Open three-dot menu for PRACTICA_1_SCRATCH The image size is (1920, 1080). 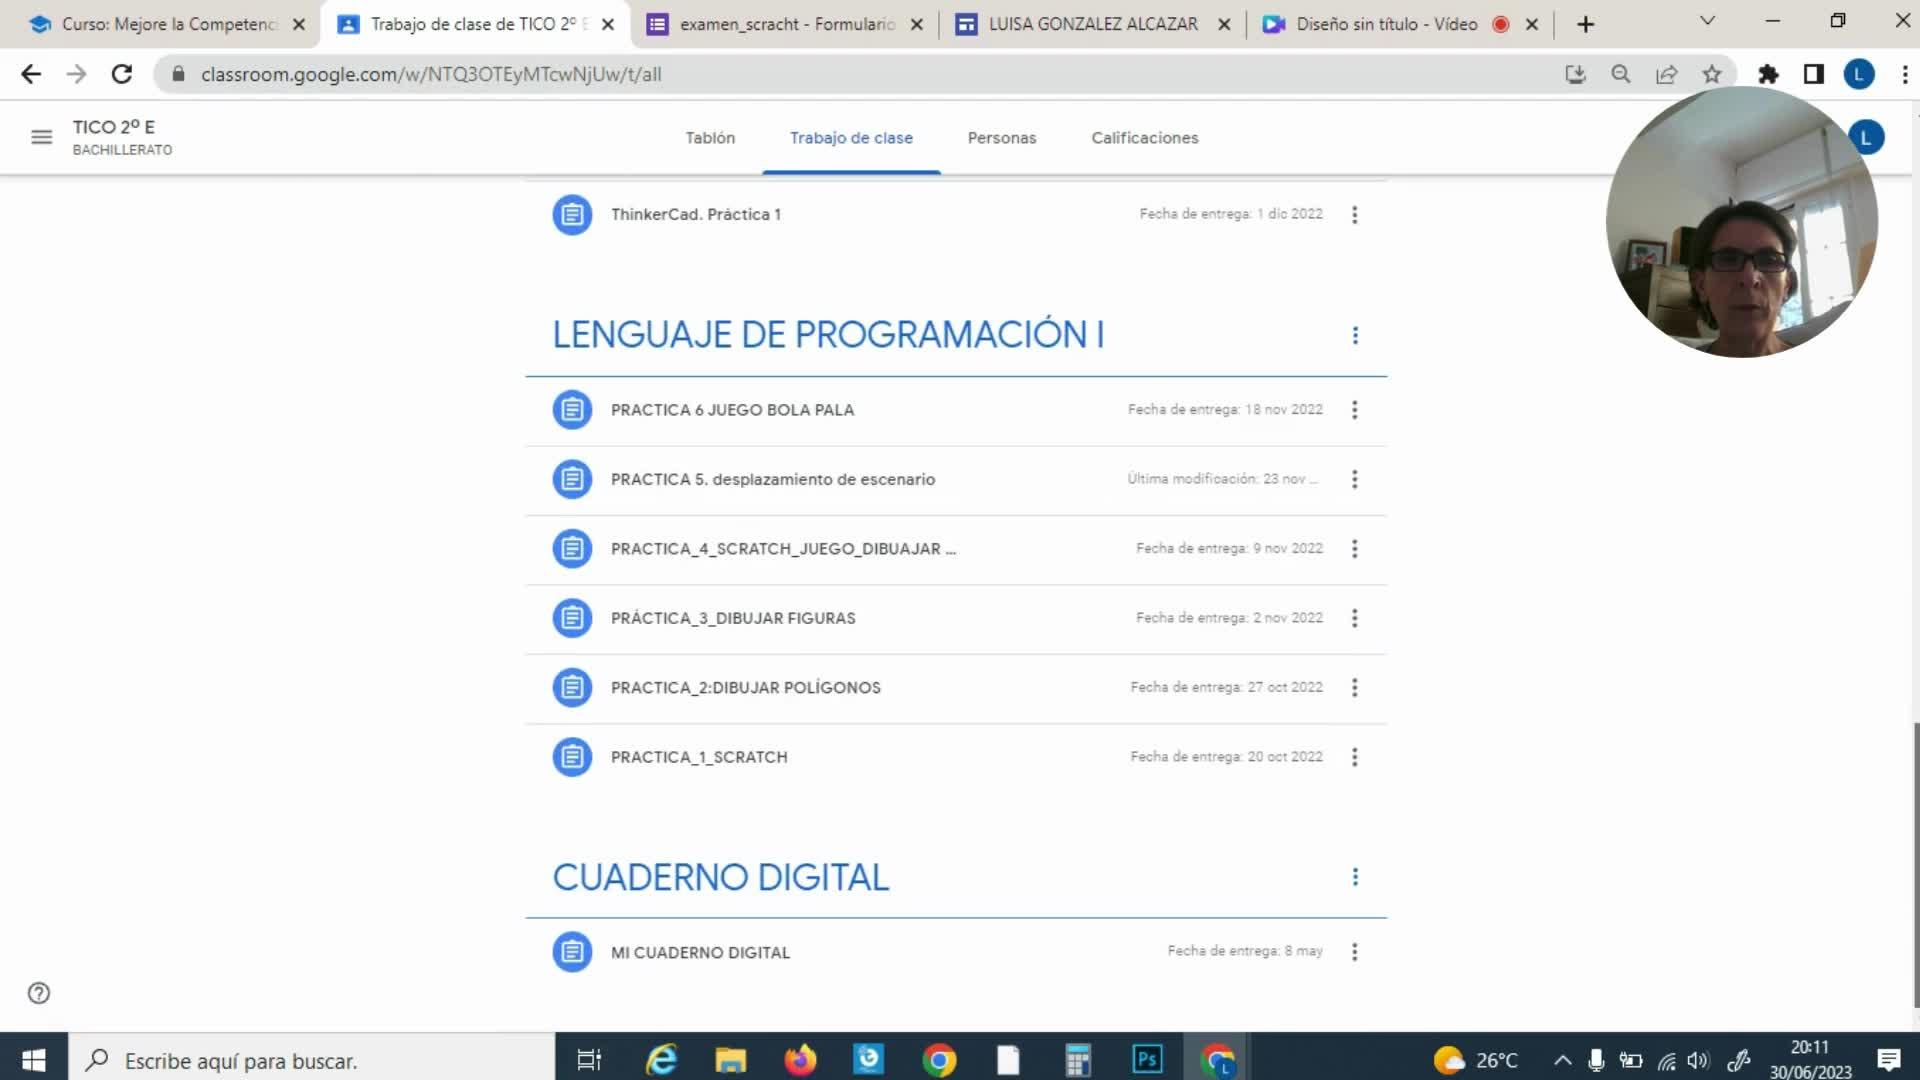point(1355,757)
